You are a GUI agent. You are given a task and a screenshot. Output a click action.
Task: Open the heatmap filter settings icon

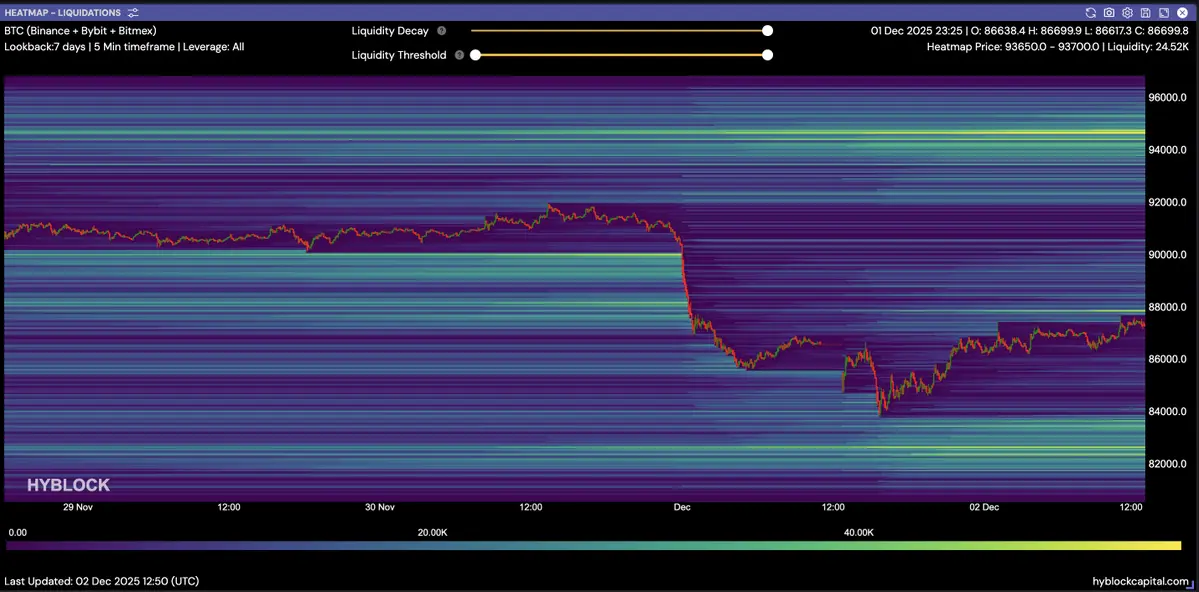pyautogui.click(x=133, y=13)
